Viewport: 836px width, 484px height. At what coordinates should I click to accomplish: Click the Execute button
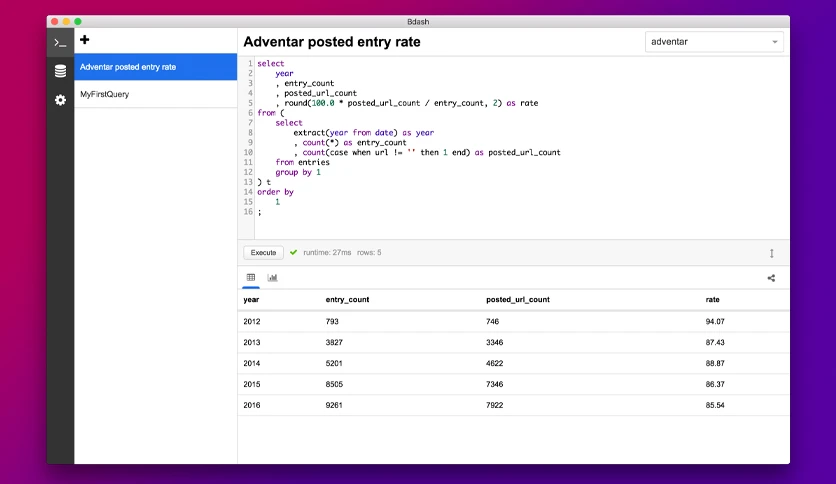pos(263,253)
